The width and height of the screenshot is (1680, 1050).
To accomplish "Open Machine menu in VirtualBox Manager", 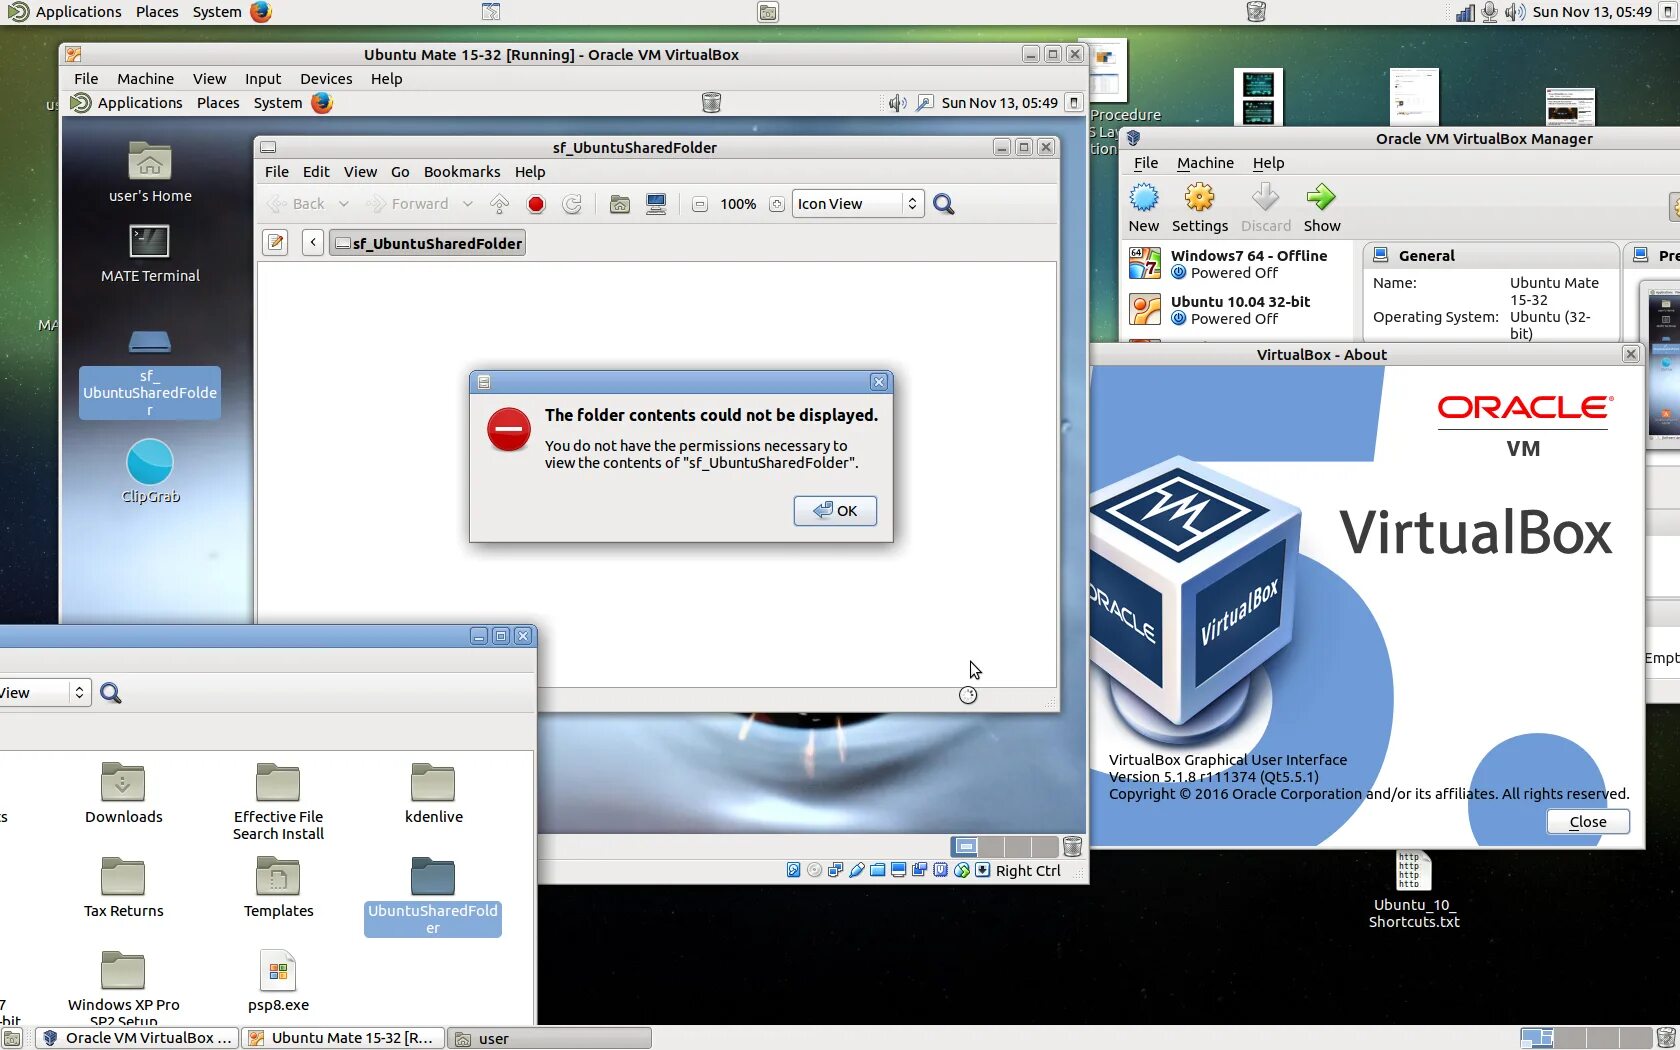I will 1205,162.
